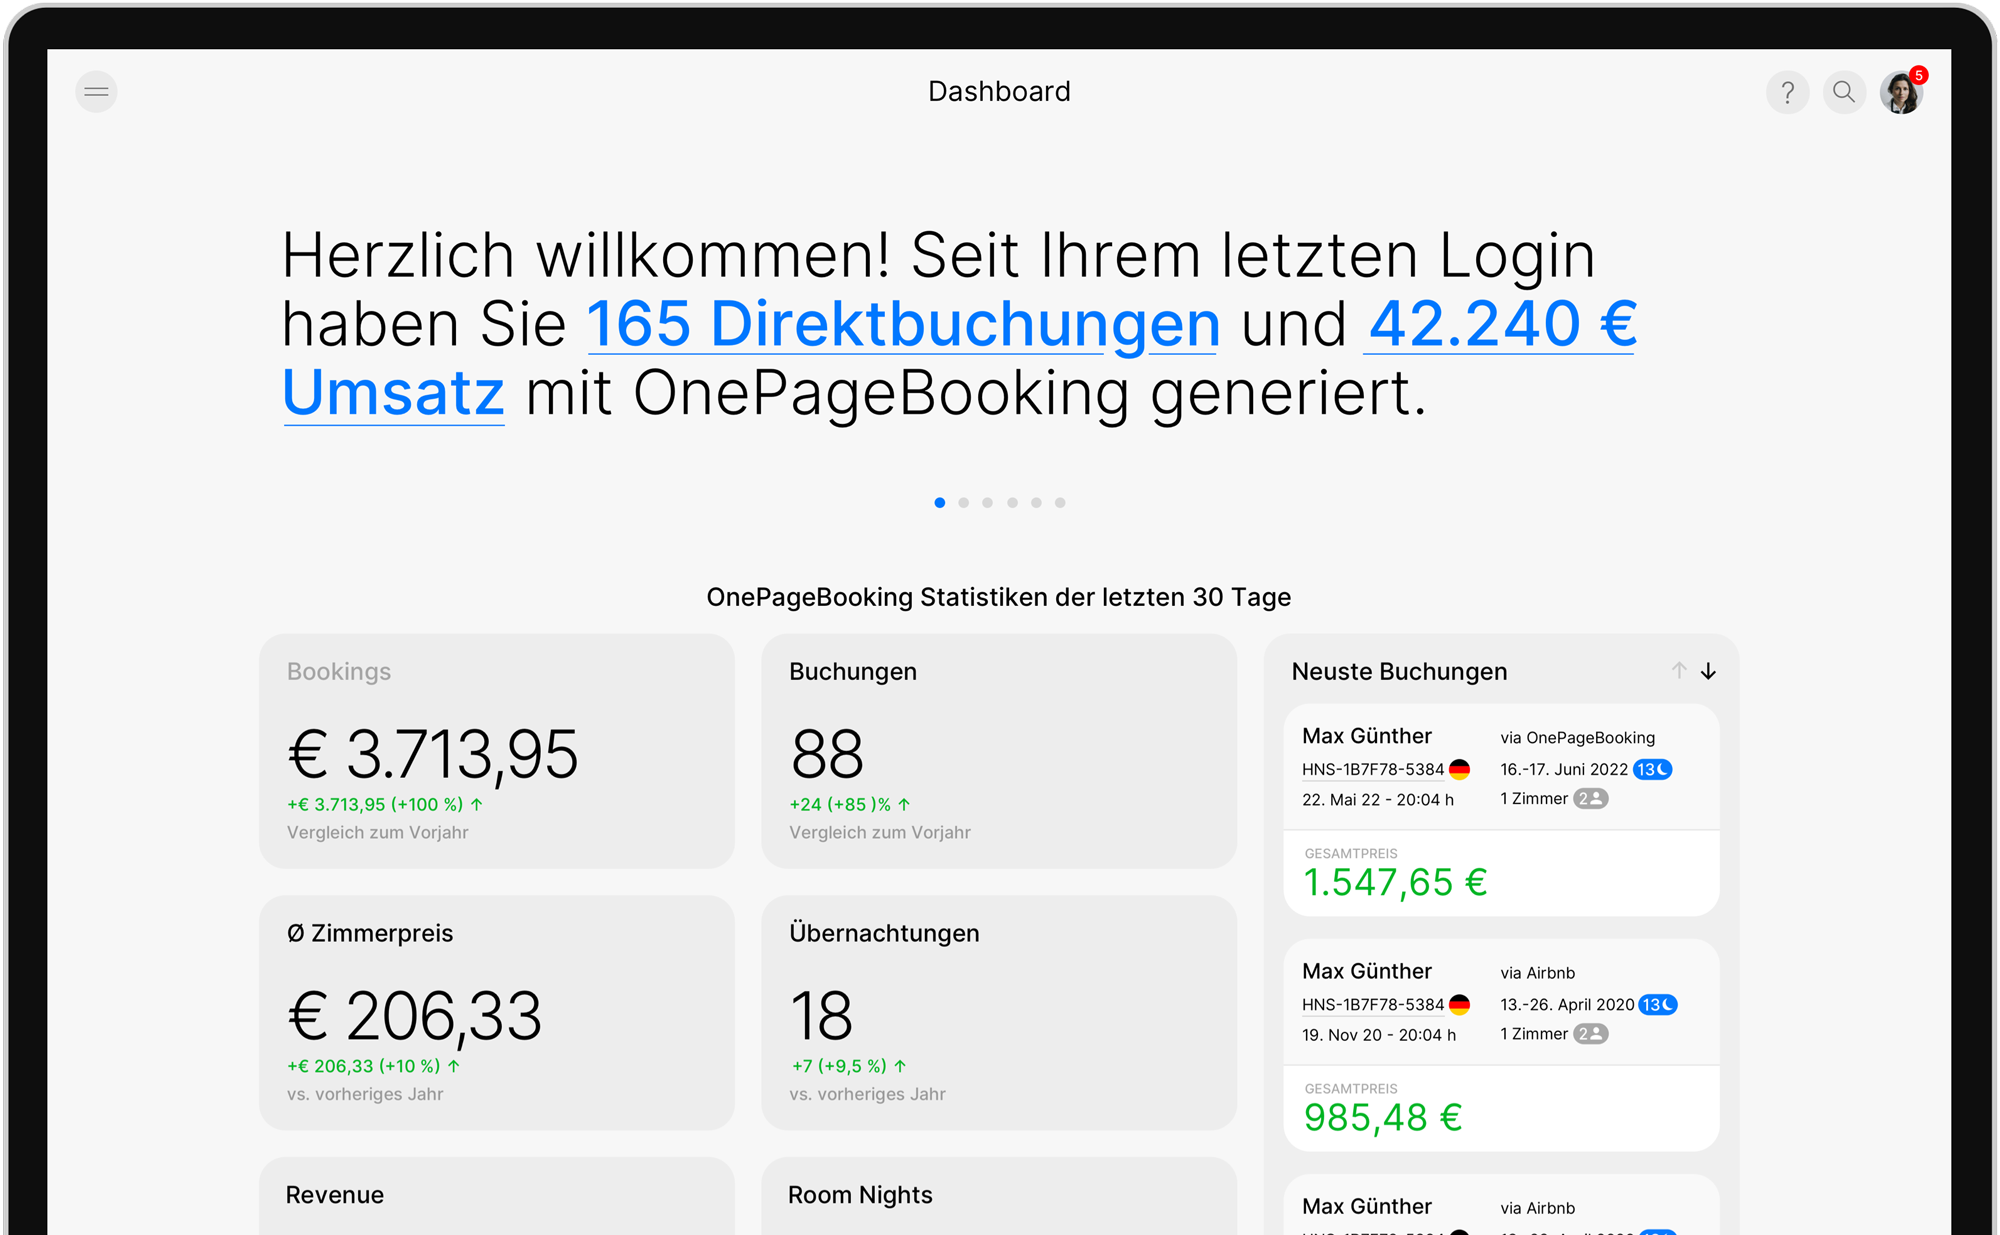Sort newest bookings with up arrow

(1678, 671)
